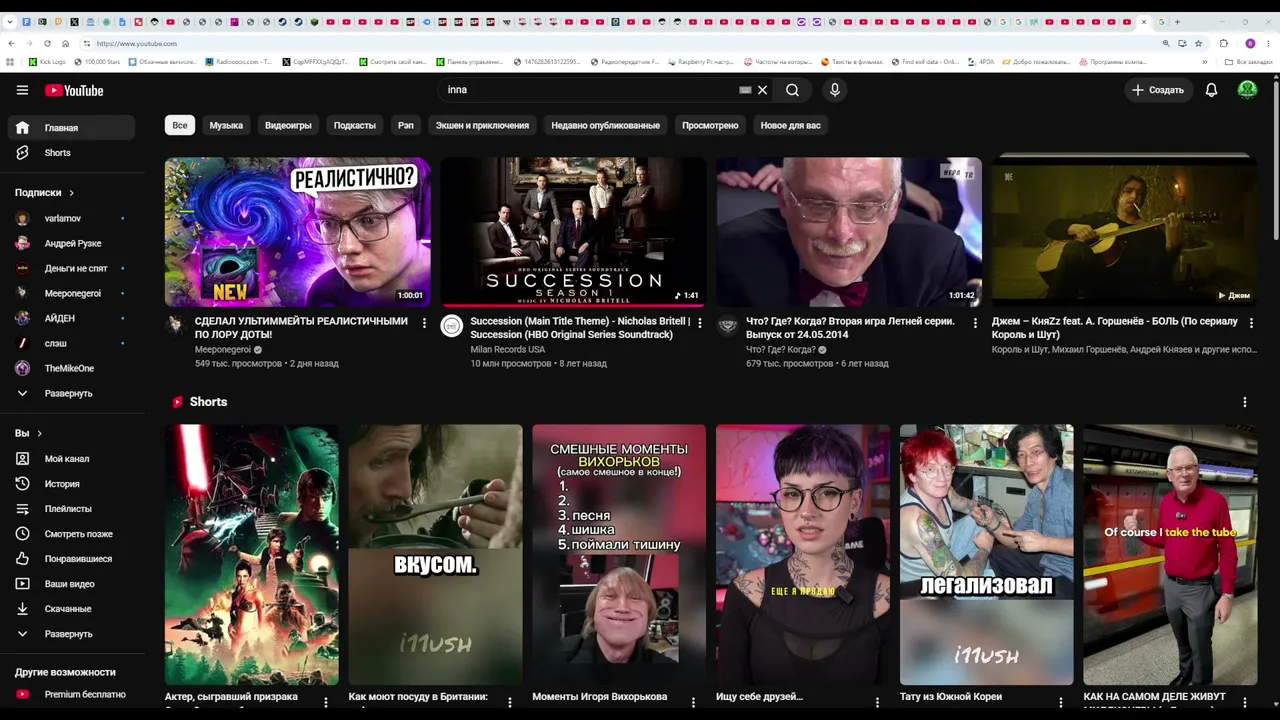The height and width of the screenshot is (720, 1280).
Task: Select the Рэп filter chip
Action: point(406,126)
